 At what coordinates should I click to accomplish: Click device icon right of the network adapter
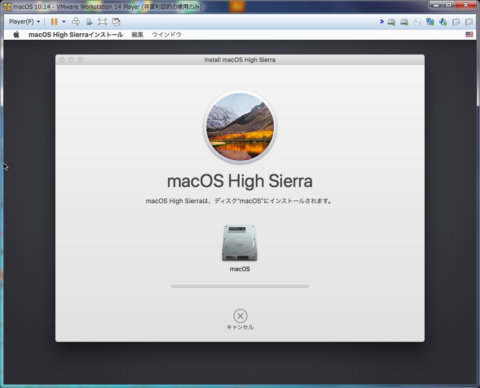(x=443, y=22)
